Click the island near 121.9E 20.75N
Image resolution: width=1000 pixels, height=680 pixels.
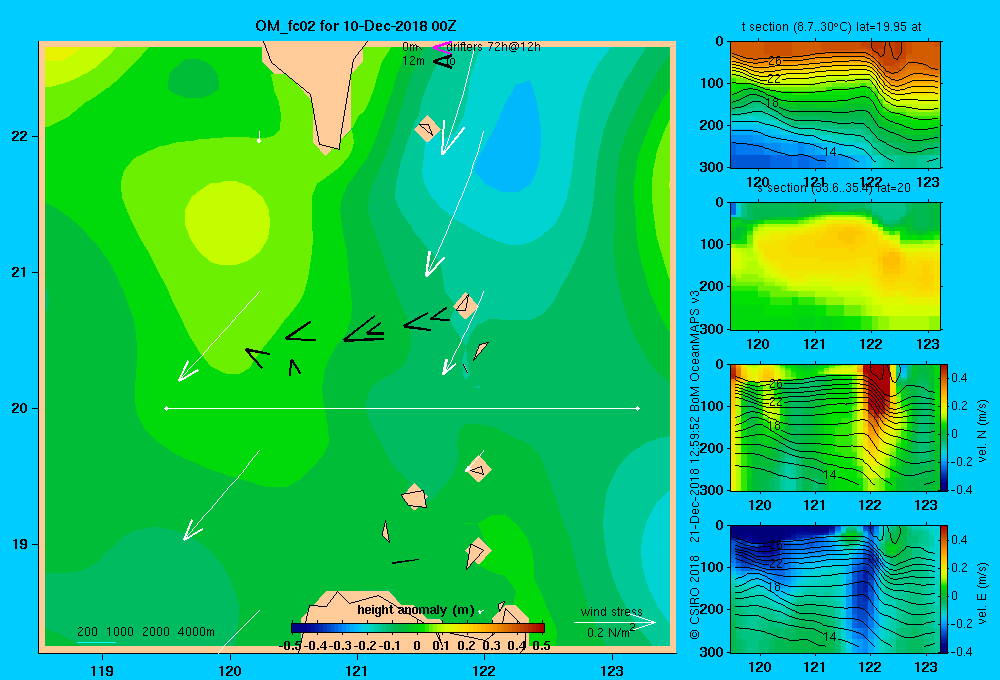pos(466,305)
